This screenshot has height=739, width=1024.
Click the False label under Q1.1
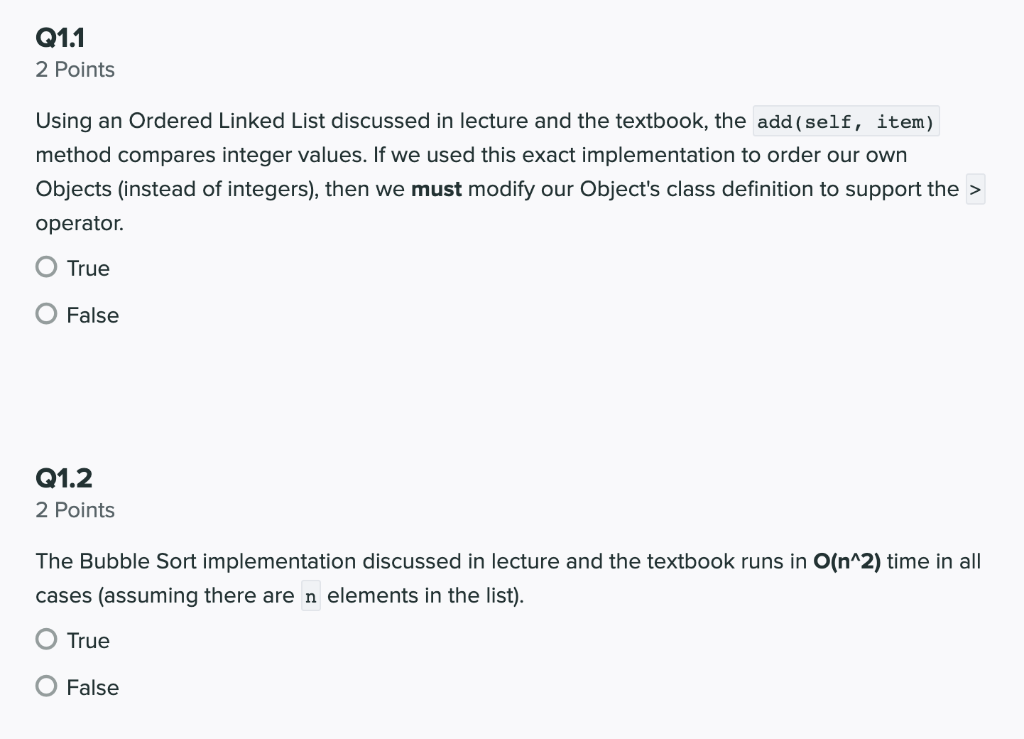[x=92, y=314]
